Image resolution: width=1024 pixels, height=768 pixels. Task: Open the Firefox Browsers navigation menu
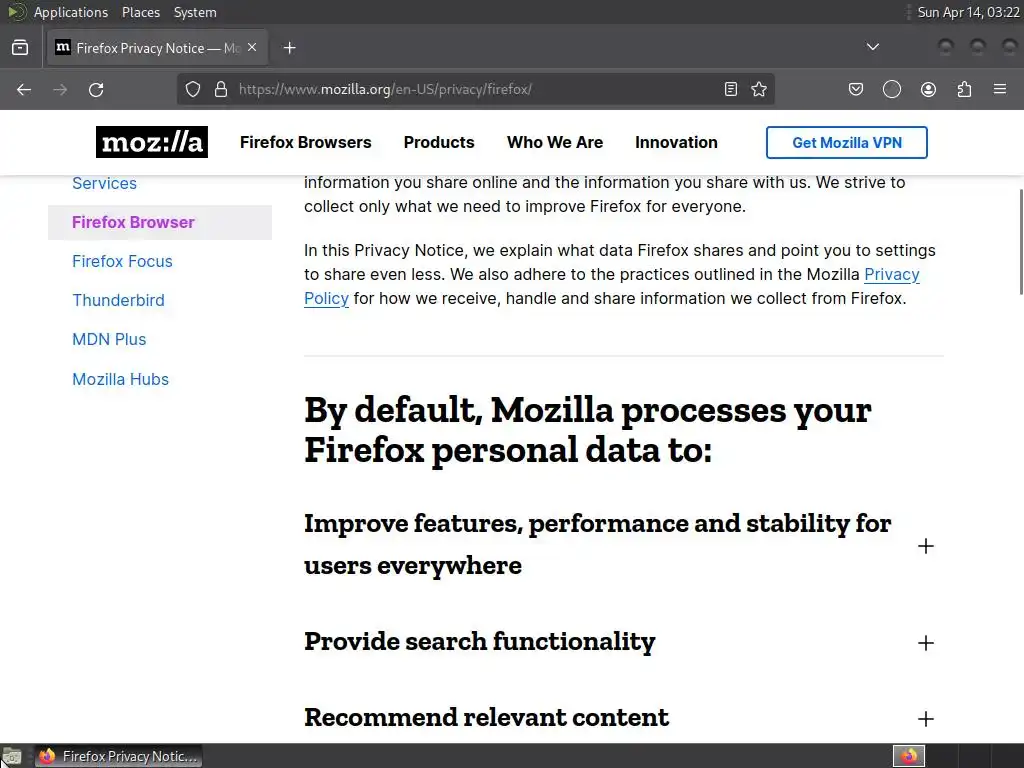[x=305, y=142]
